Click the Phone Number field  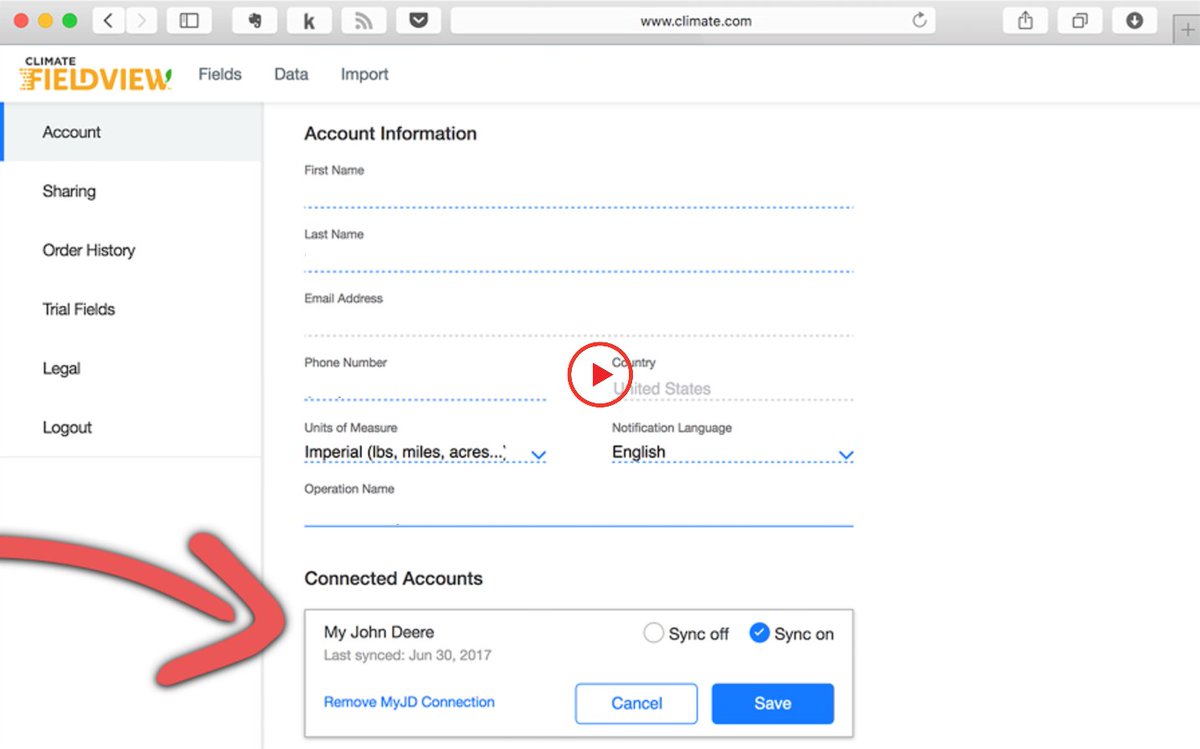425,386
